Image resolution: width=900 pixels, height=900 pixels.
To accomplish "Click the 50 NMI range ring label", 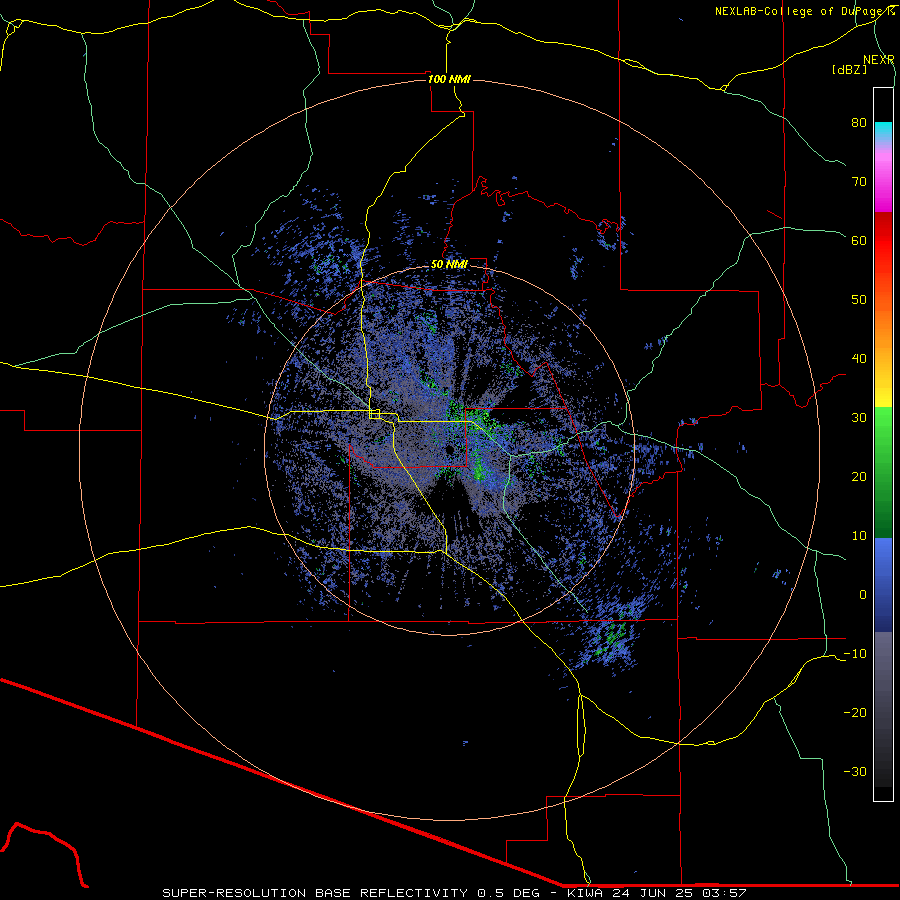I will (449, 265).
